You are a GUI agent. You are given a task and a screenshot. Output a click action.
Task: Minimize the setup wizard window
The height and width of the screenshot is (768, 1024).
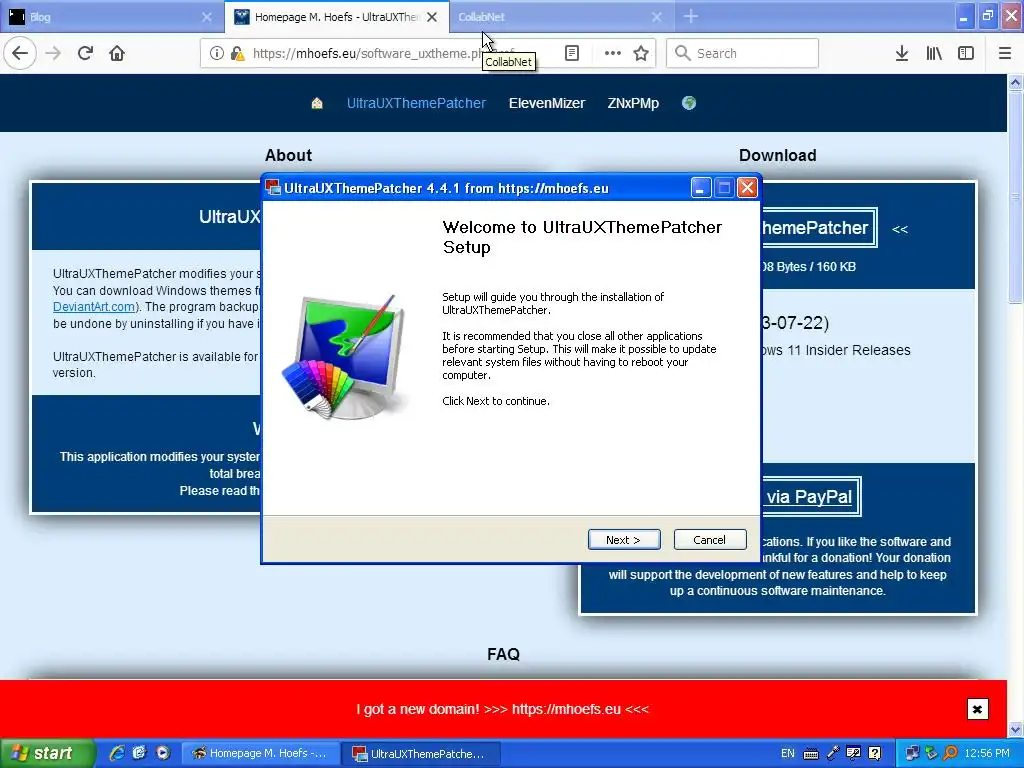coord(700,188)
